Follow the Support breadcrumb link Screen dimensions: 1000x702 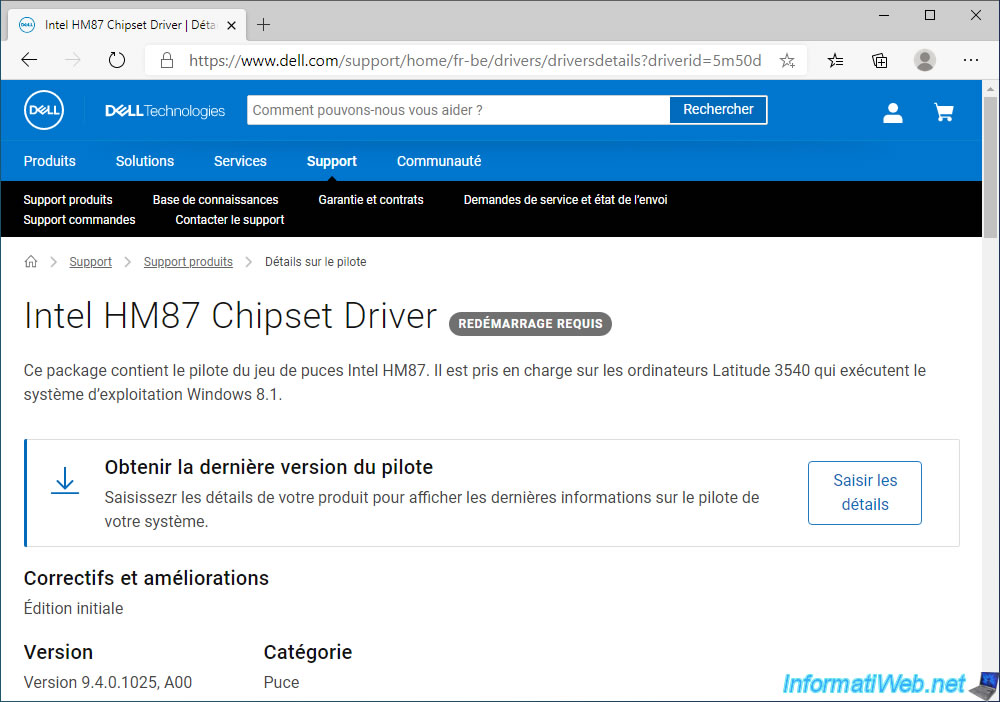91,261
